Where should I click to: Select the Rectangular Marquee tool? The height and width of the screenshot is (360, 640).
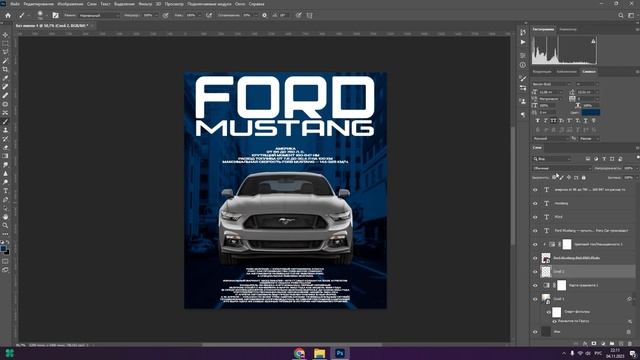5,44
